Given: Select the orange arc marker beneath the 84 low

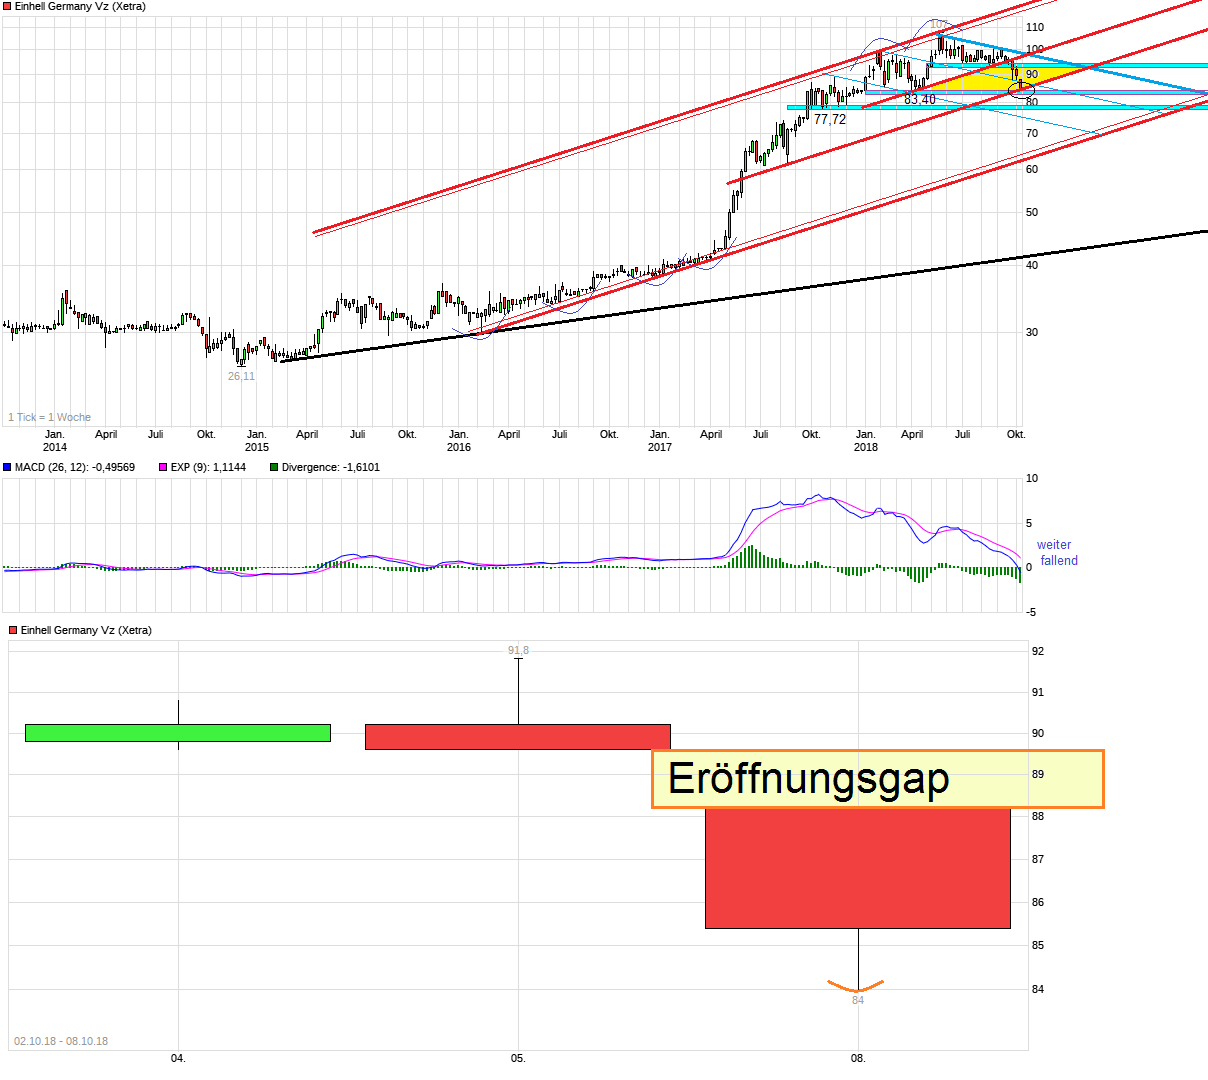Looking at the screenshot, I should click(x=857, y=985).
